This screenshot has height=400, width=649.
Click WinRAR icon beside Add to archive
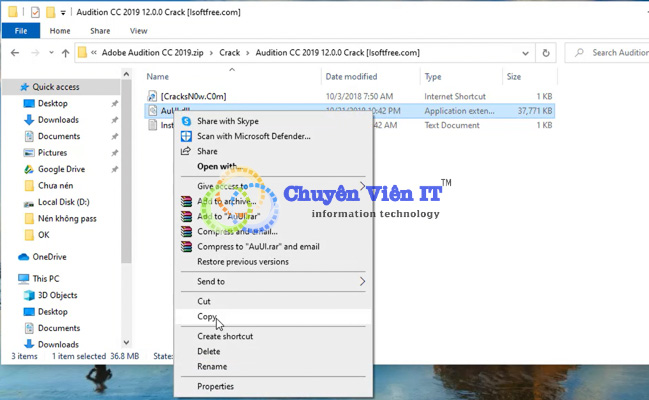186,201
